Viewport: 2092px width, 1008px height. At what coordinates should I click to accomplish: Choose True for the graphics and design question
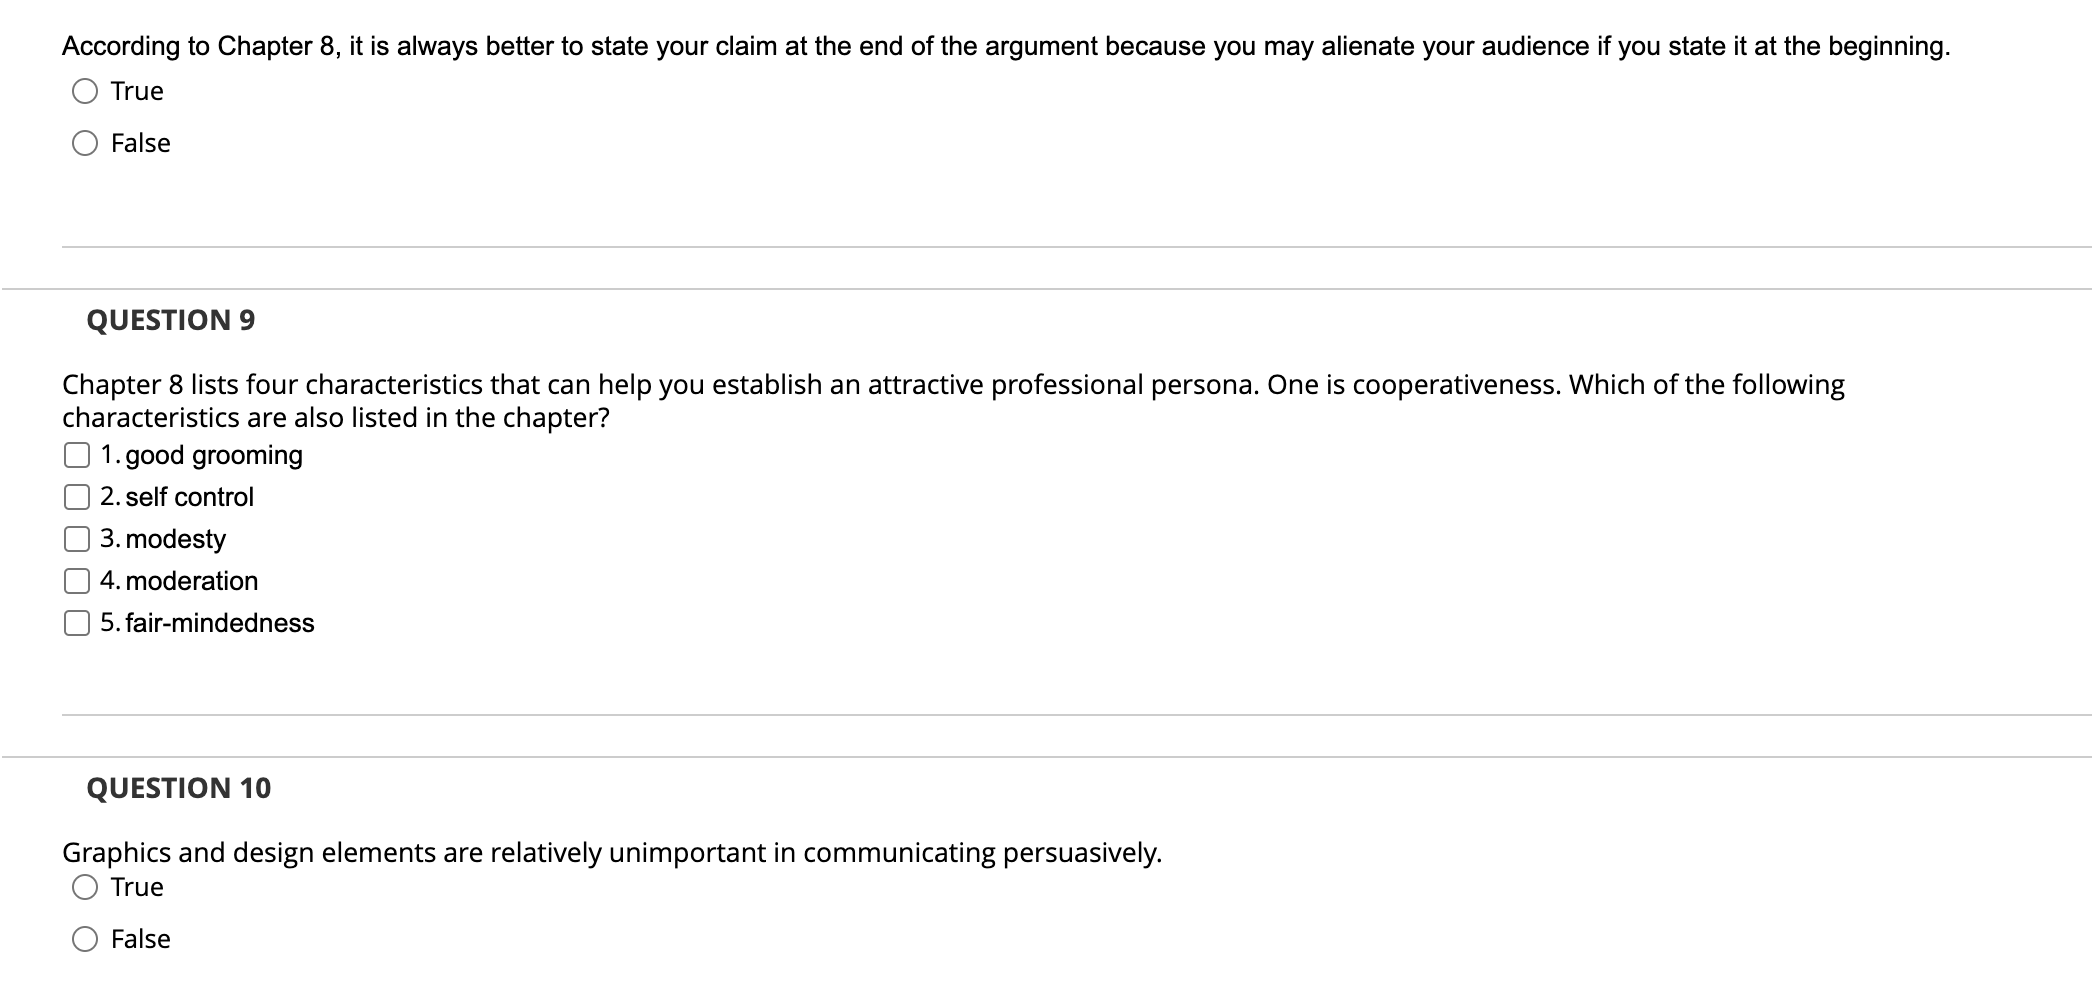coord(85,888)
